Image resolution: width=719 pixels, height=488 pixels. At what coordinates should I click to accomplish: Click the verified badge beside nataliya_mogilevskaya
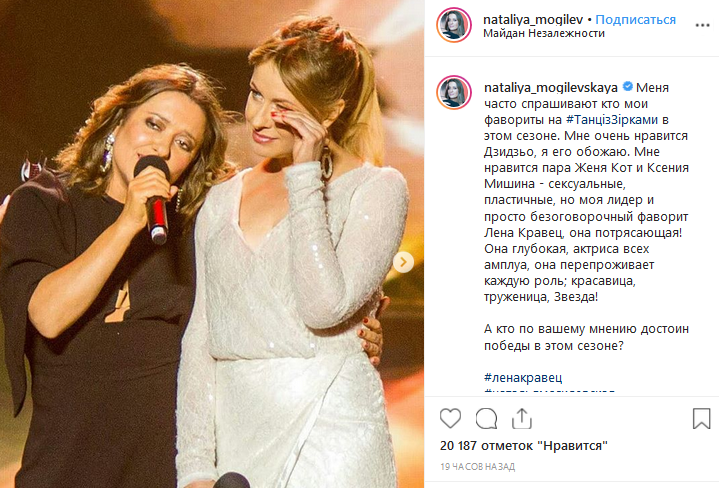[x=627, y=86]
